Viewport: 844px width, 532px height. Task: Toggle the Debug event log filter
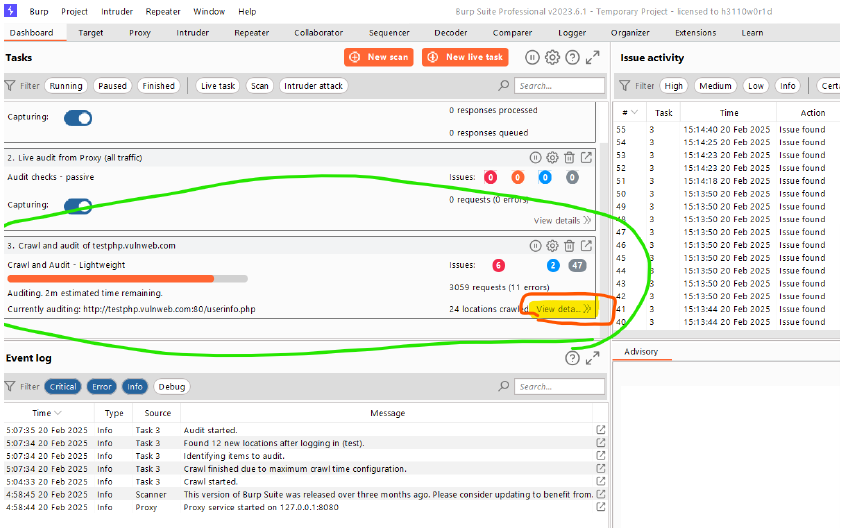pos(172,387)
